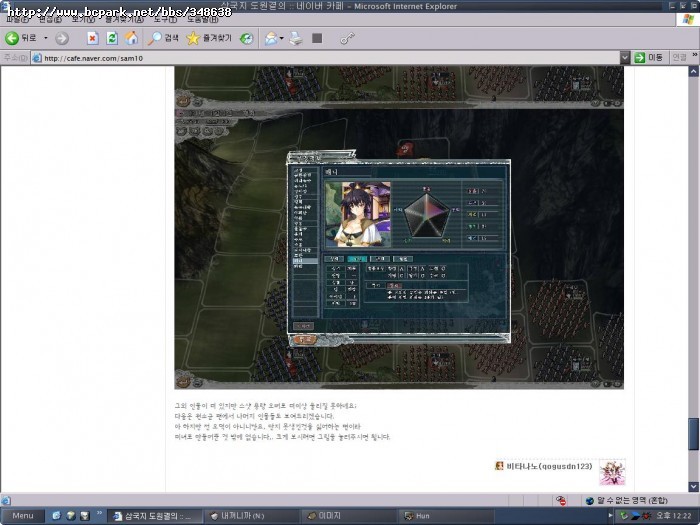Click the small icon before the author name

tap(499, 466)
